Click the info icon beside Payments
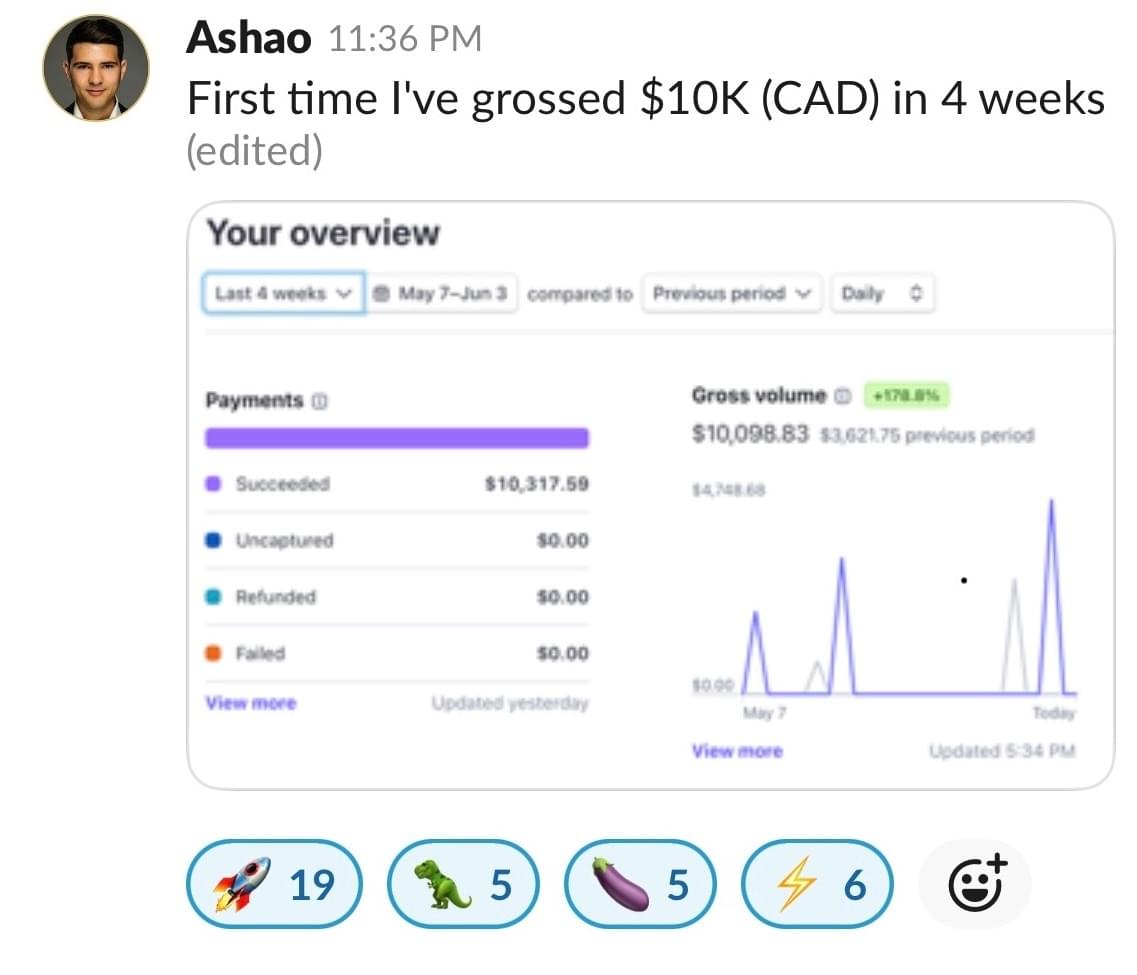The width and height of the screenshot is (1137, 975). (320, 401)
